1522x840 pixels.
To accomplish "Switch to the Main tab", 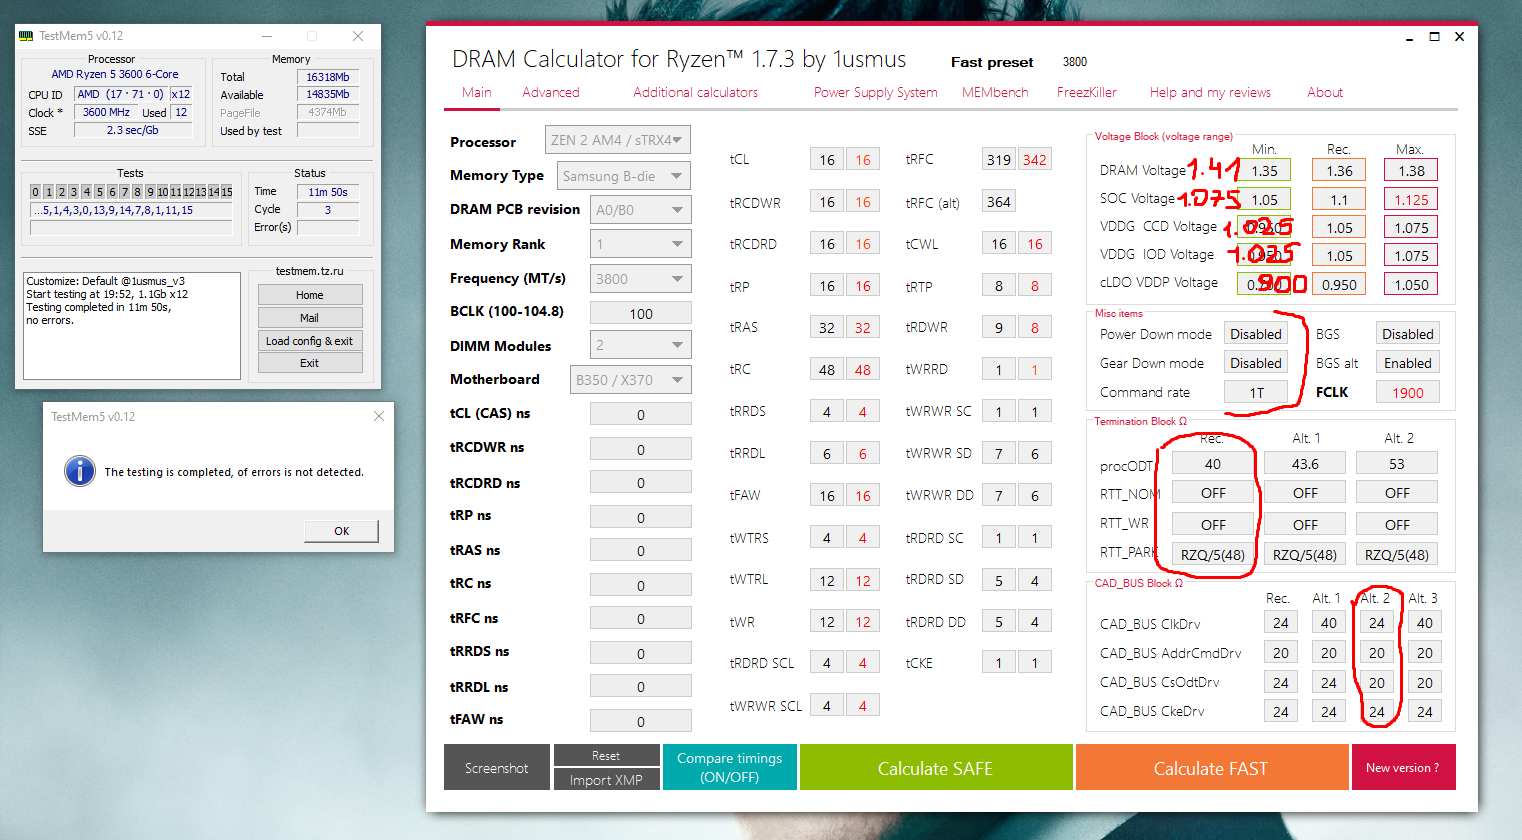I will (477, 92).
